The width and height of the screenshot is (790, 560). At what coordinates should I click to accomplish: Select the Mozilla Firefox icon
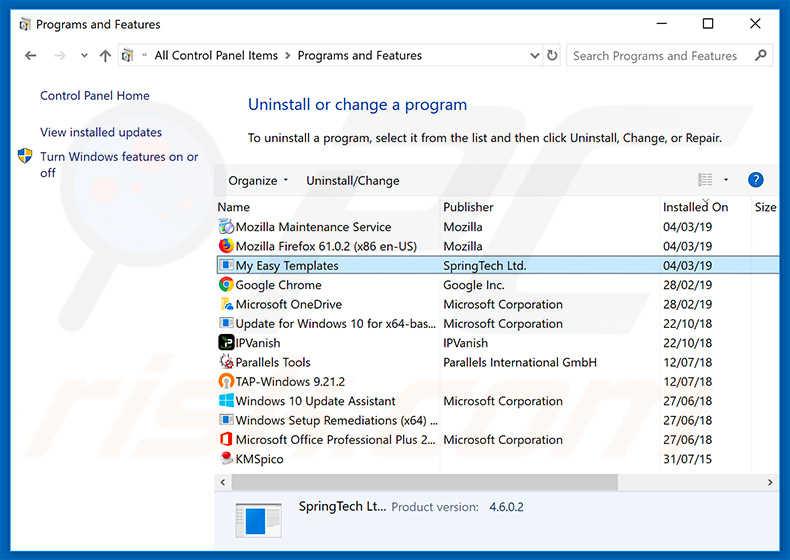[x=226, y=245]
